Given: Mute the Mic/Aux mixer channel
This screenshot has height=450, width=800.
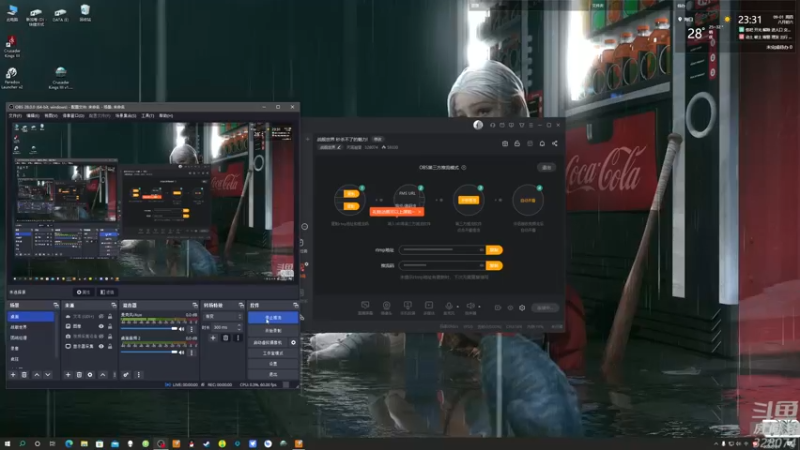Looking at the screenshot, I should click(x=182, y=329).
